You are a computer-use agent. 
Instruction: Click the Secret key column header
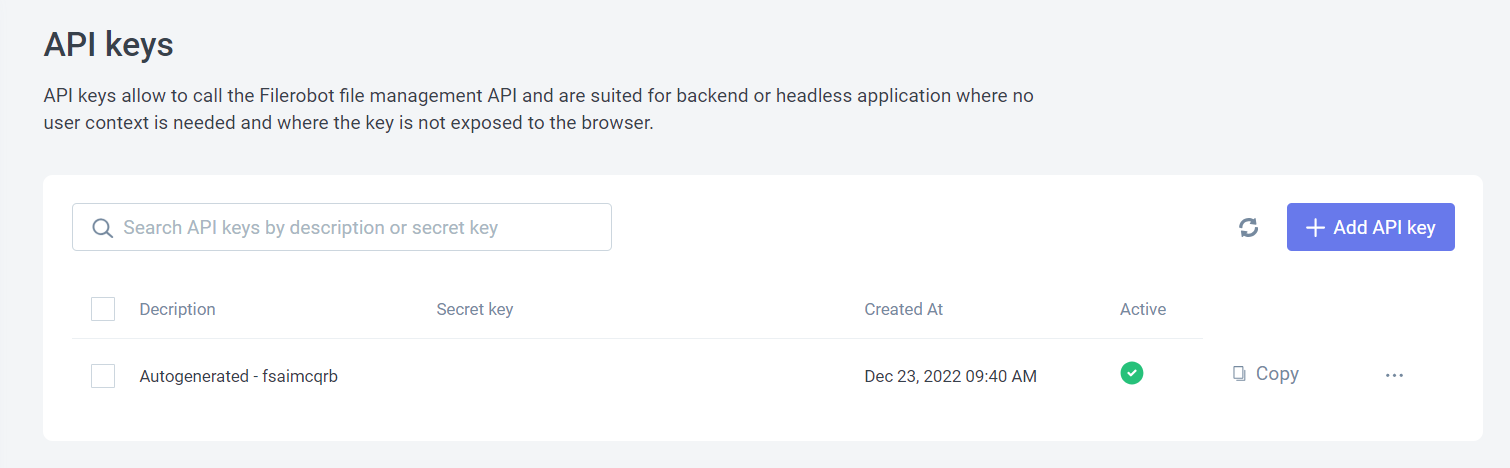click(474, 309)
